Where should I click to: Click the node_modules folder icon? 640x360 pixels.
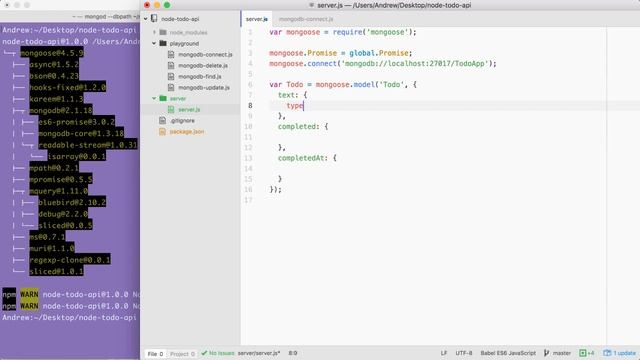(163, 32)
